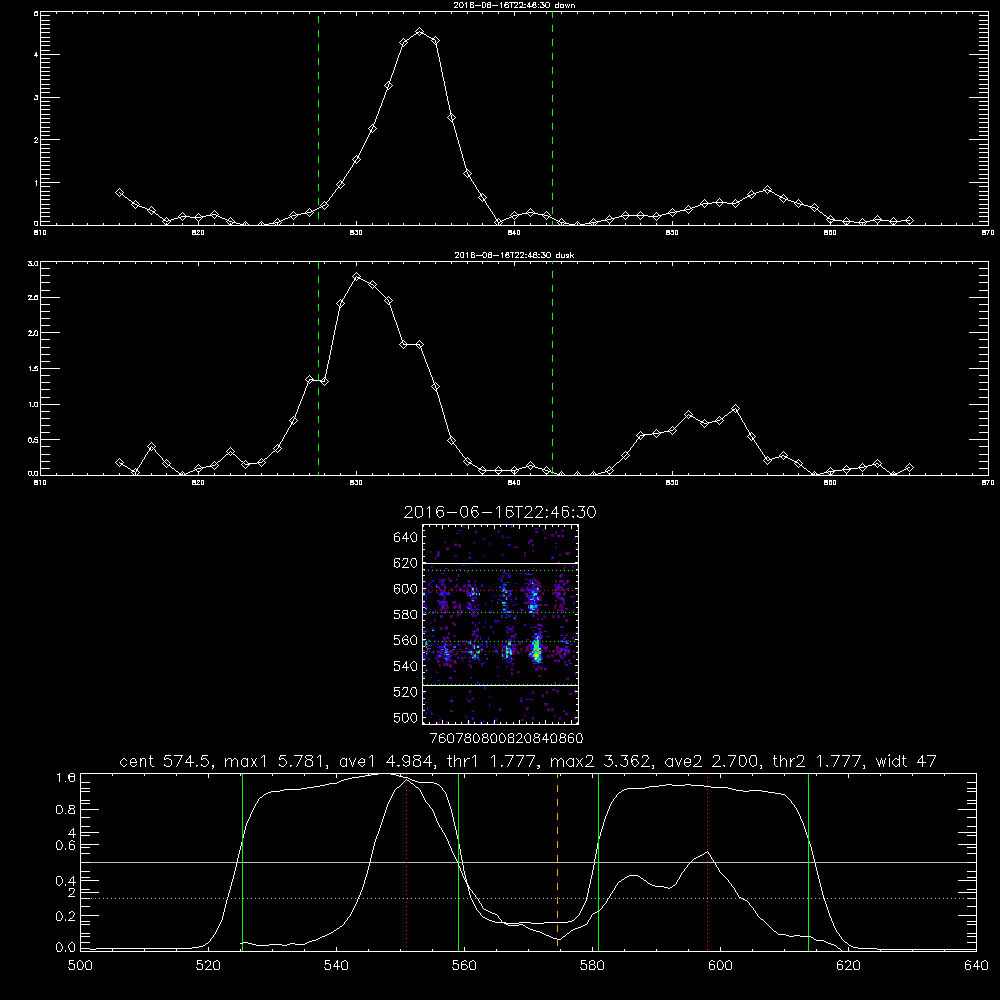Click the 620 label on the bottom plot's x-axis

[848, 965]
